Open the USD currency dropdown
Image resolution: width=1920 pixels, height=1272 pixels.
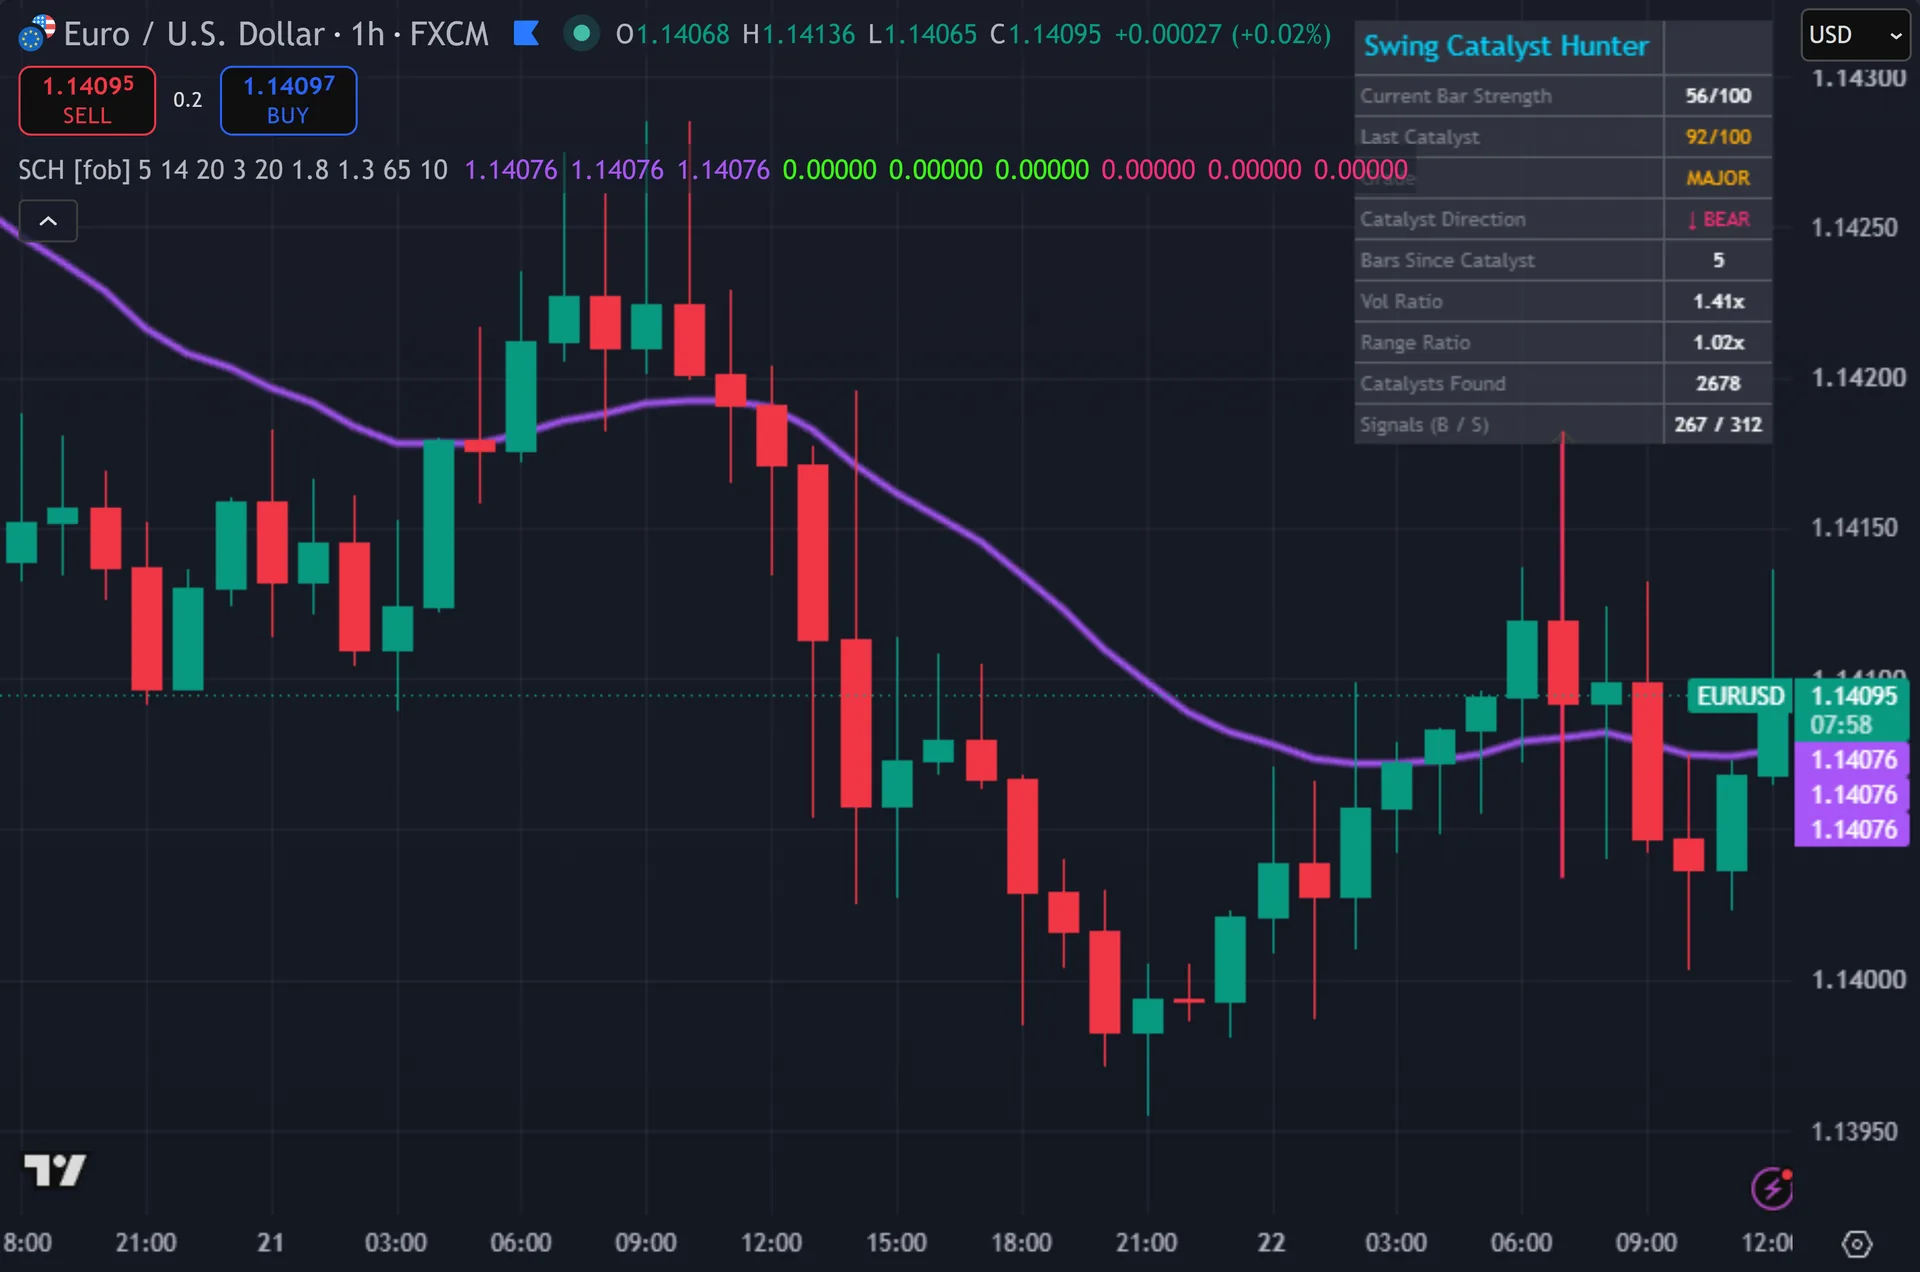pyautogui.click(x=1855, y=35)
